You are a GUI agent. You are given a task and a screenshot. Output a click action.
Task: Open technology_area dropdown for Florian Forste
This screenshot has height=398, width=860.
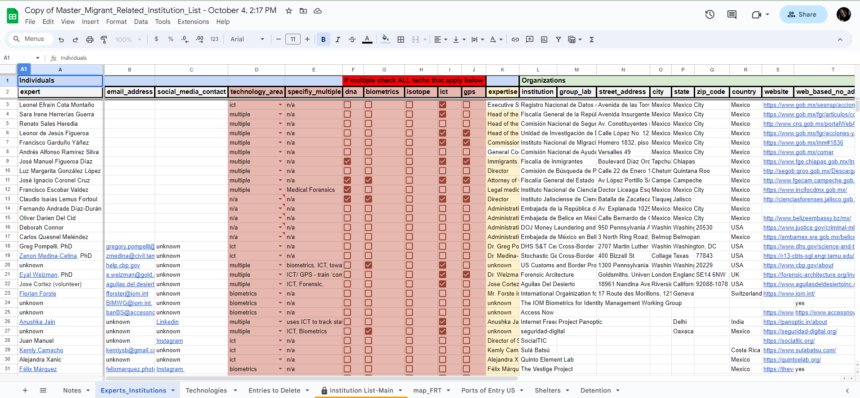click(281, 293)
